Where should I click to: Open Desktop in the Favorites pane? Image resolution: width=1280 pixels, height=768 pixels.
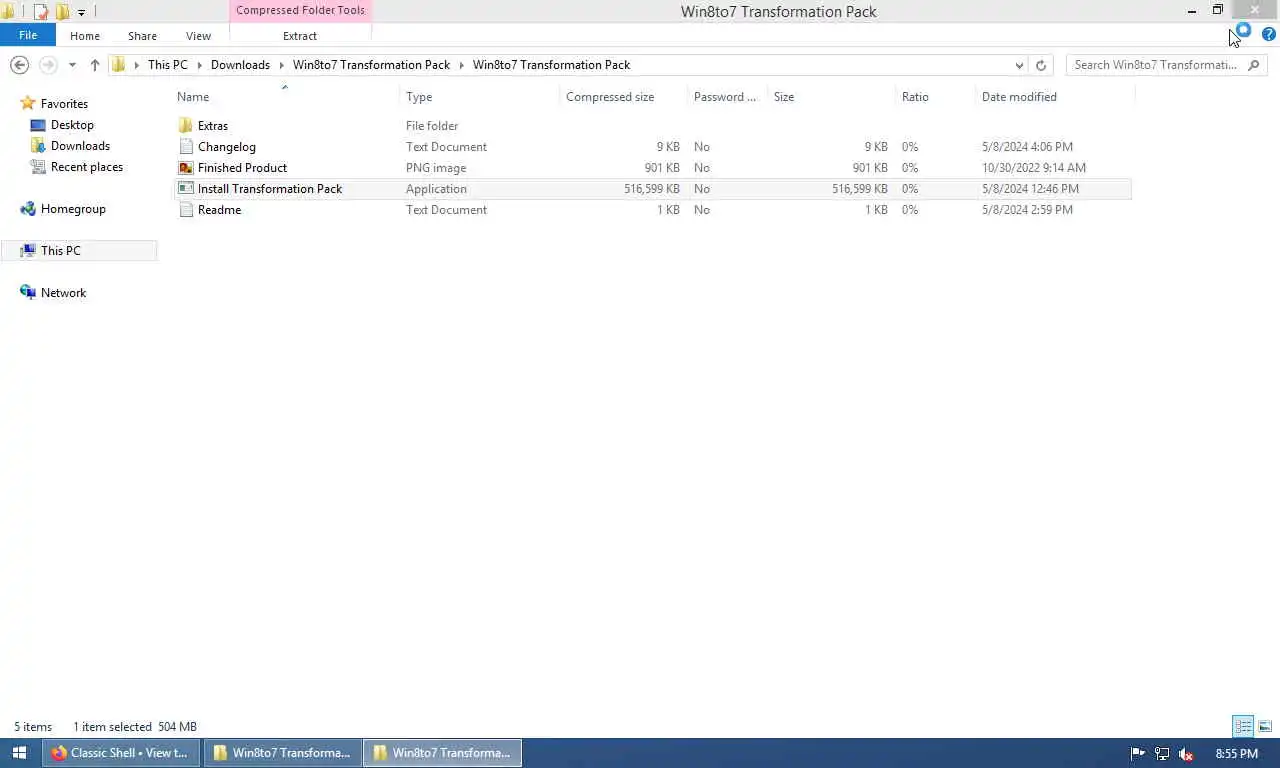point(72,125)
